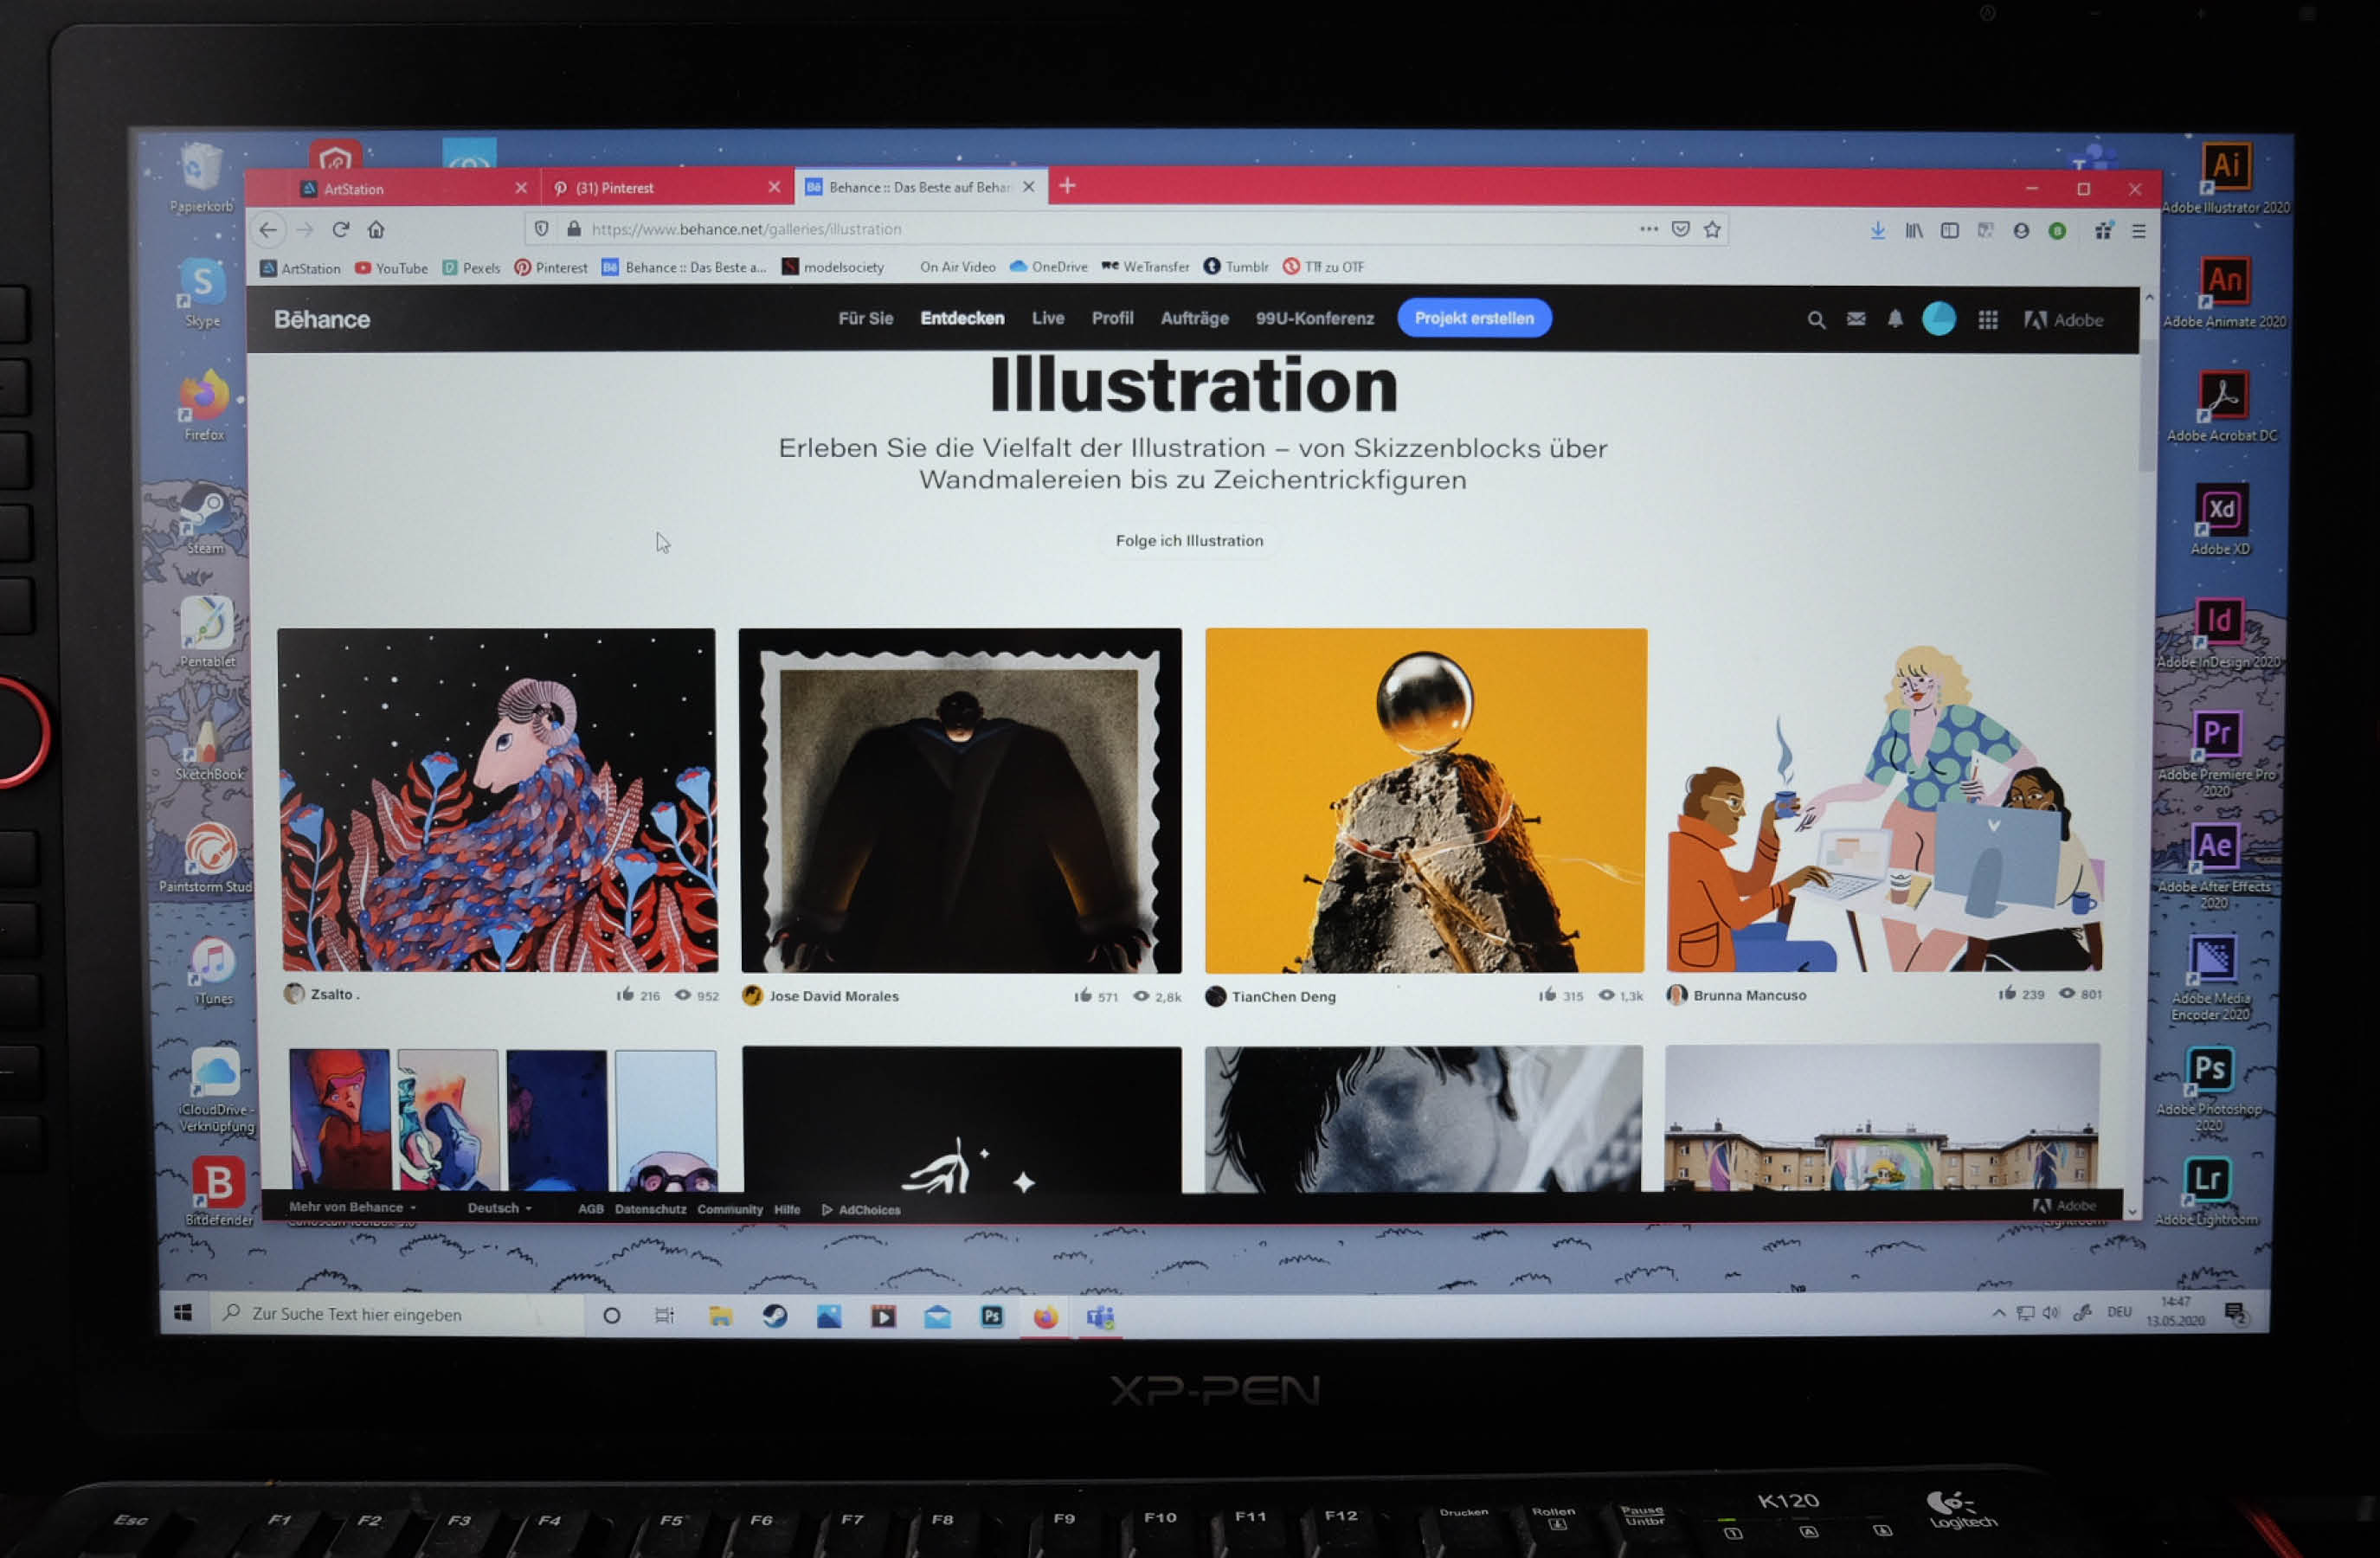
Task: Close the Pinterest tab
Action: (774, 187)
